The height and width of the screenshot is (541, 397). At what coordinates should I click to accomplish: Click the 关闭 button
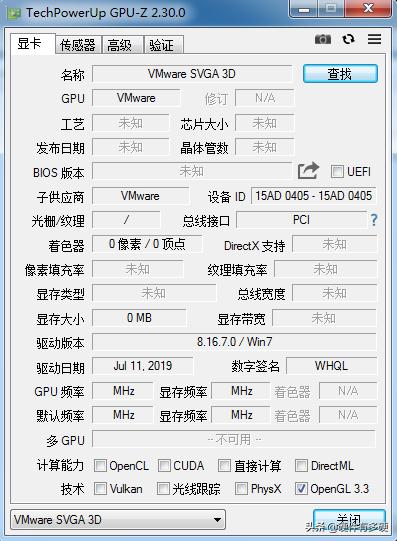[x=349, y=519]
